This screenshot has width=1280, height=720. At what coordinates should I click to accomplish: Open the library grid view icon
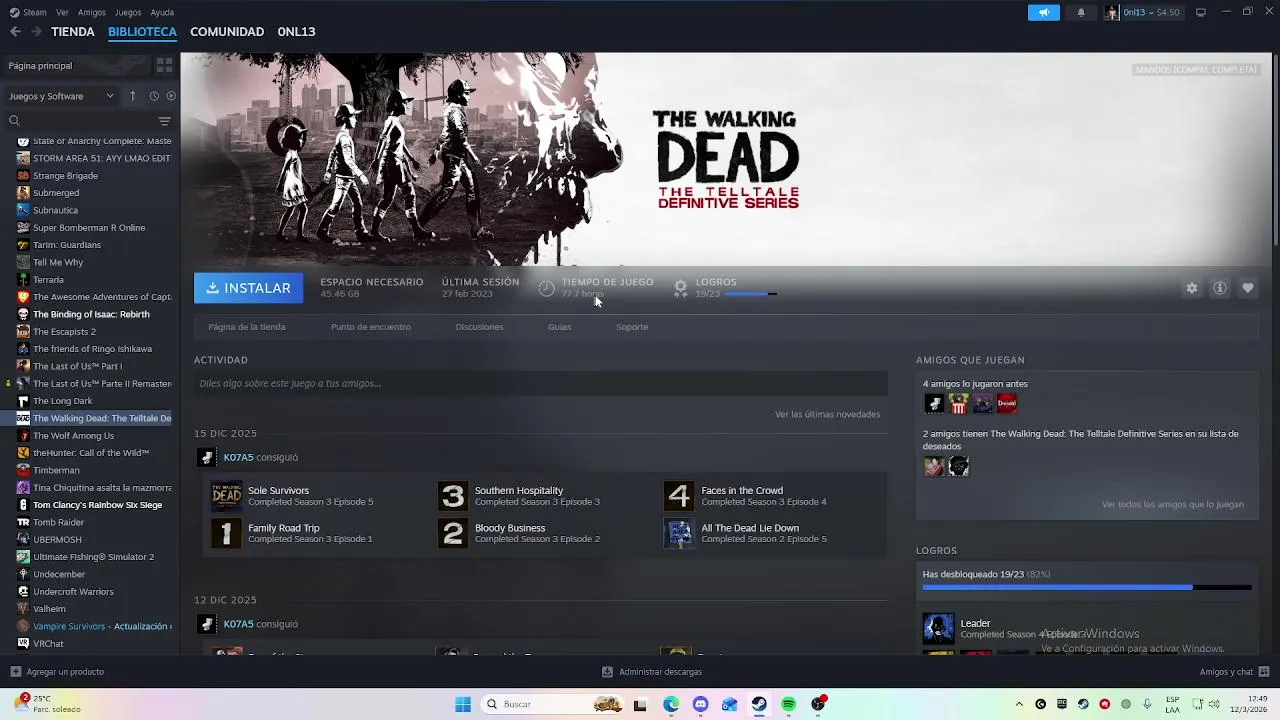pos(164,65)
